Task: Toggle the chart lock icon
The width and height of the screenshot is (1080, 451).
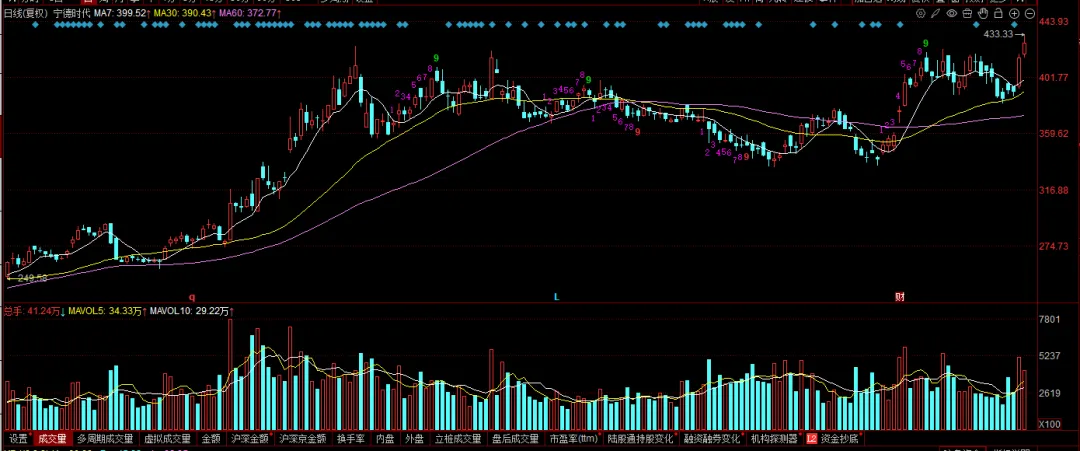Action: [x=998, y=13]
